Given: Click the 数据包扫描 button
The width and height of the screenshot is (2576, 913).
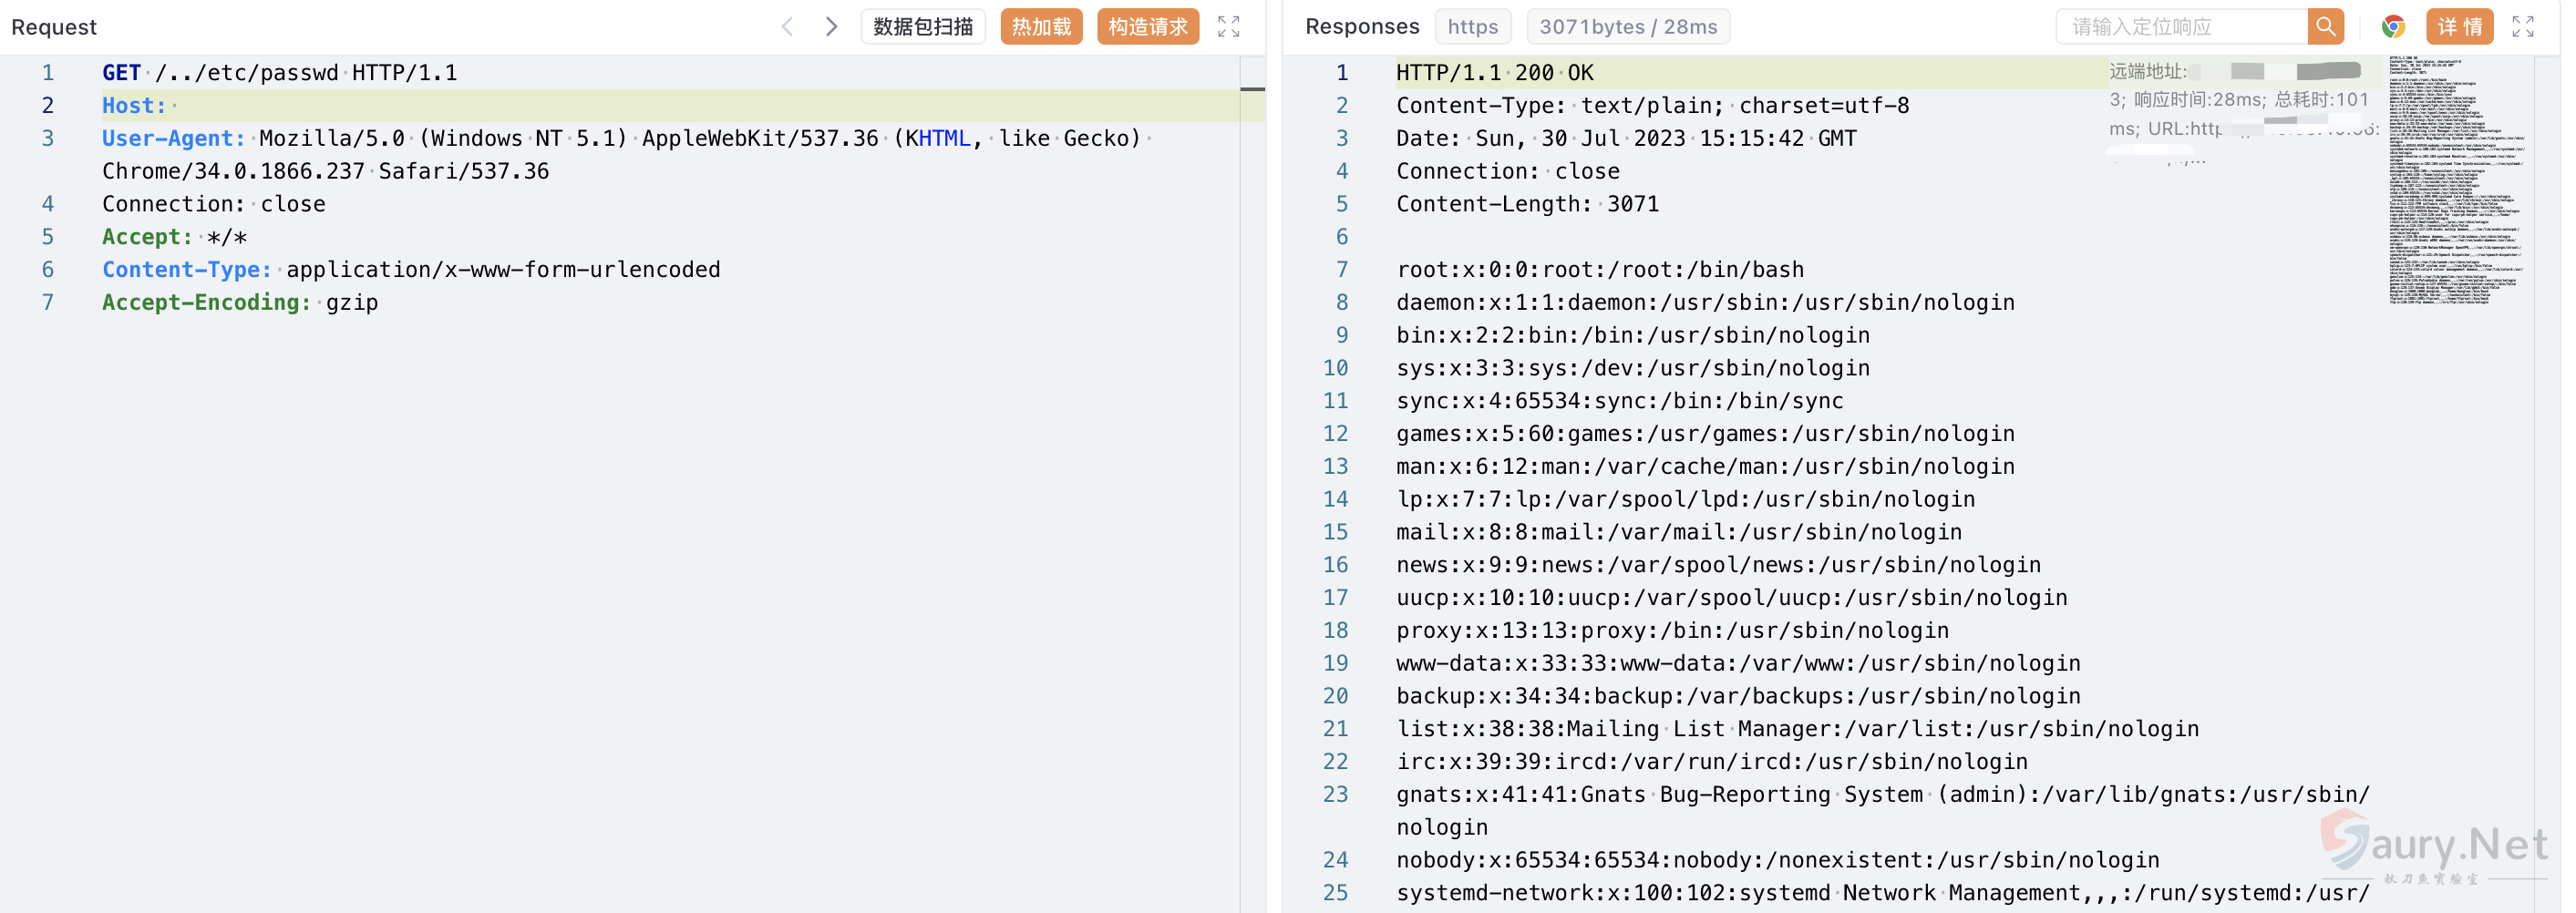Looking at the screenshot, I should 922,27.
